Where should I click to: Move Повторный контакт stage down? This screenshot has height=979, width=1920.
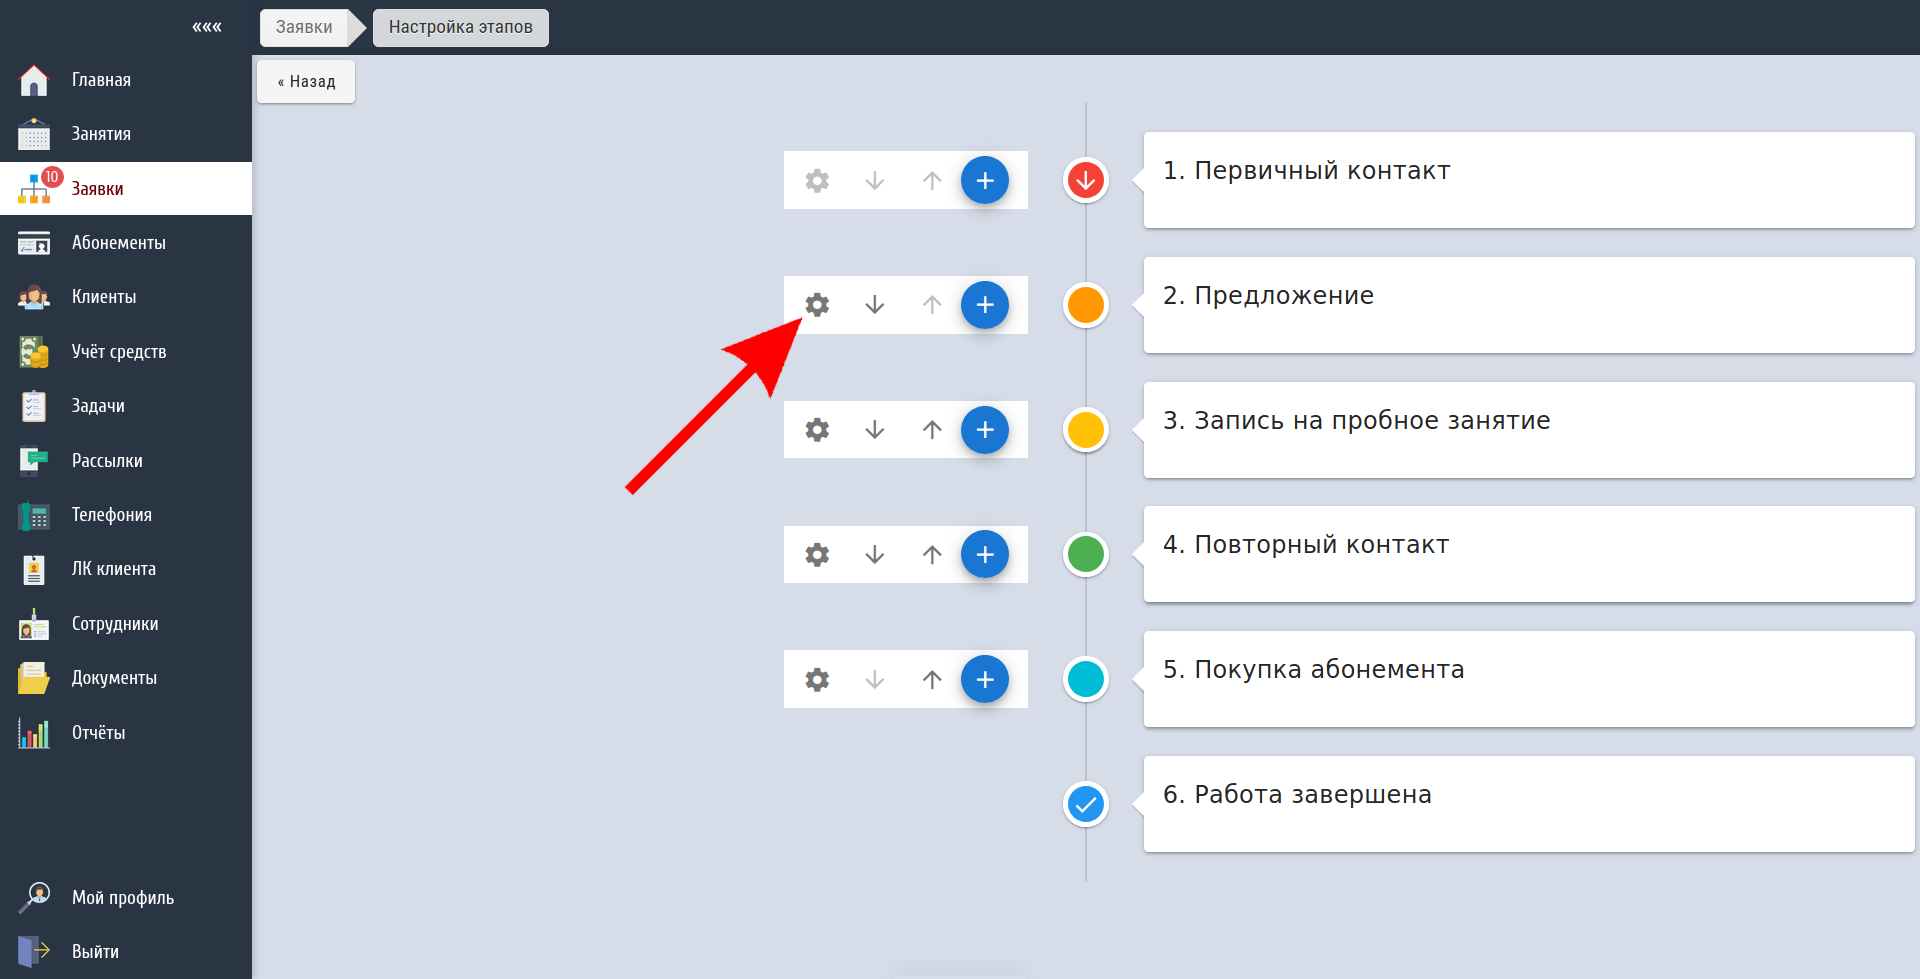click(x=875, y=555)
